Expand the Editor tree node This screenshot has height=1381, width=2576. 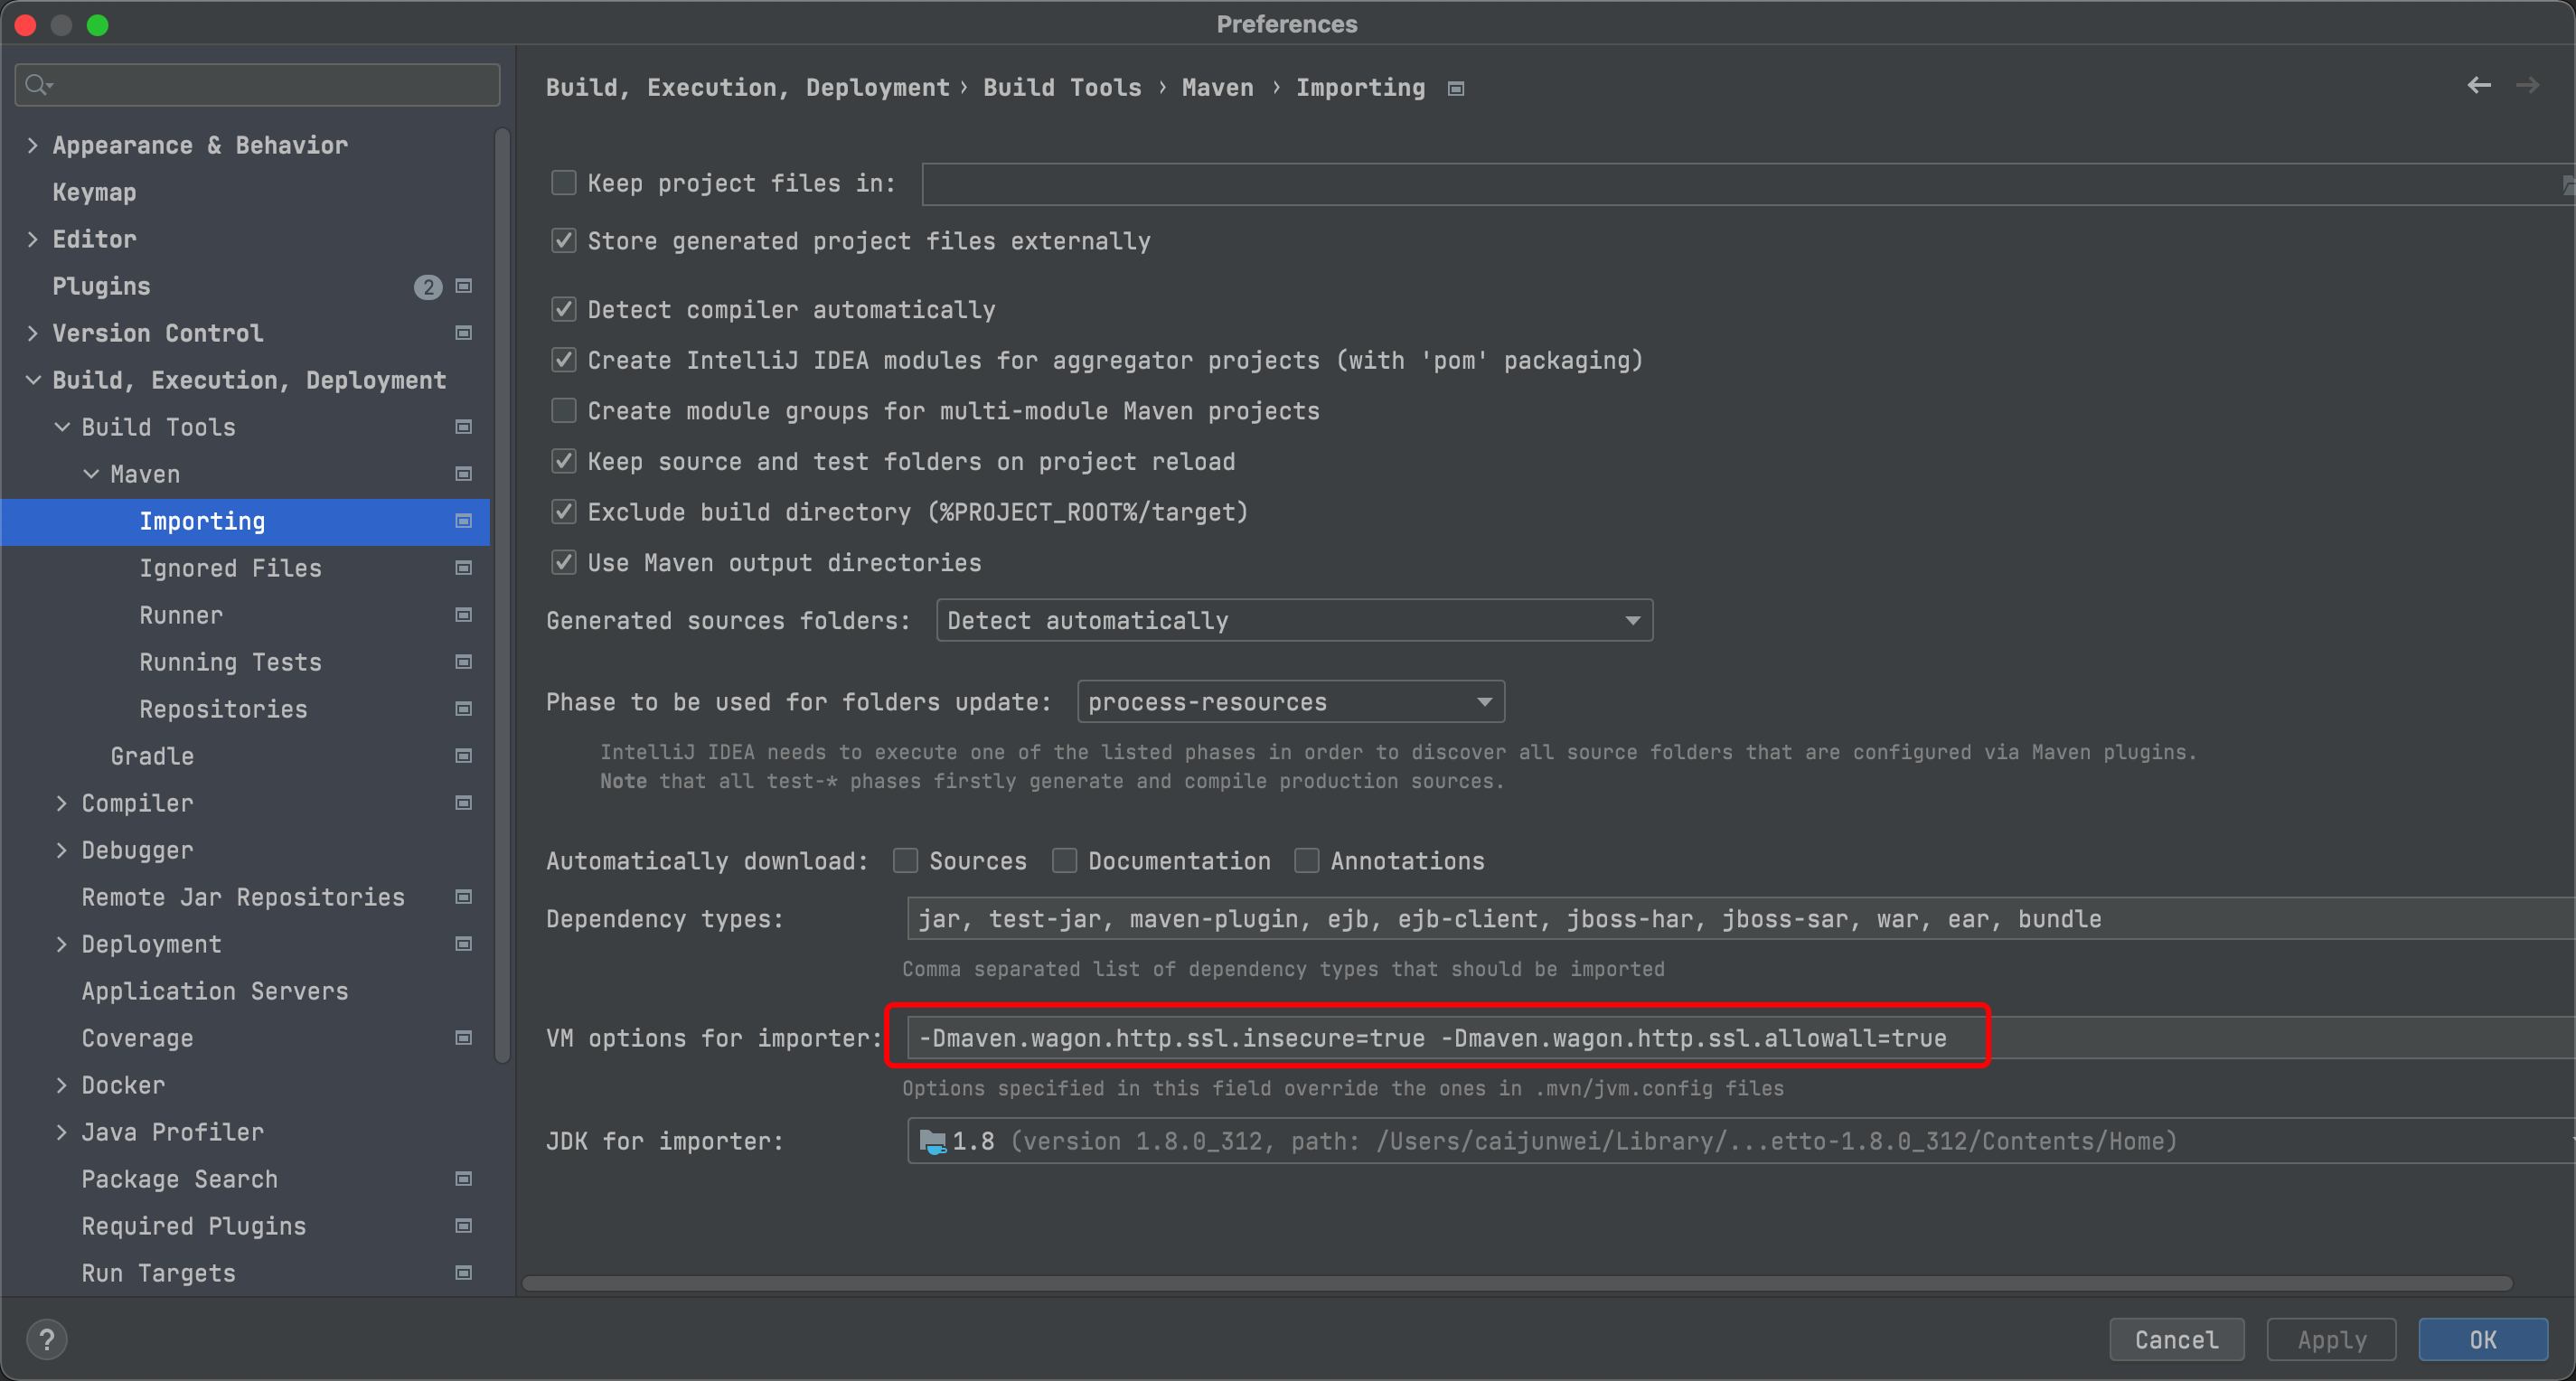[x=33, y=239]
